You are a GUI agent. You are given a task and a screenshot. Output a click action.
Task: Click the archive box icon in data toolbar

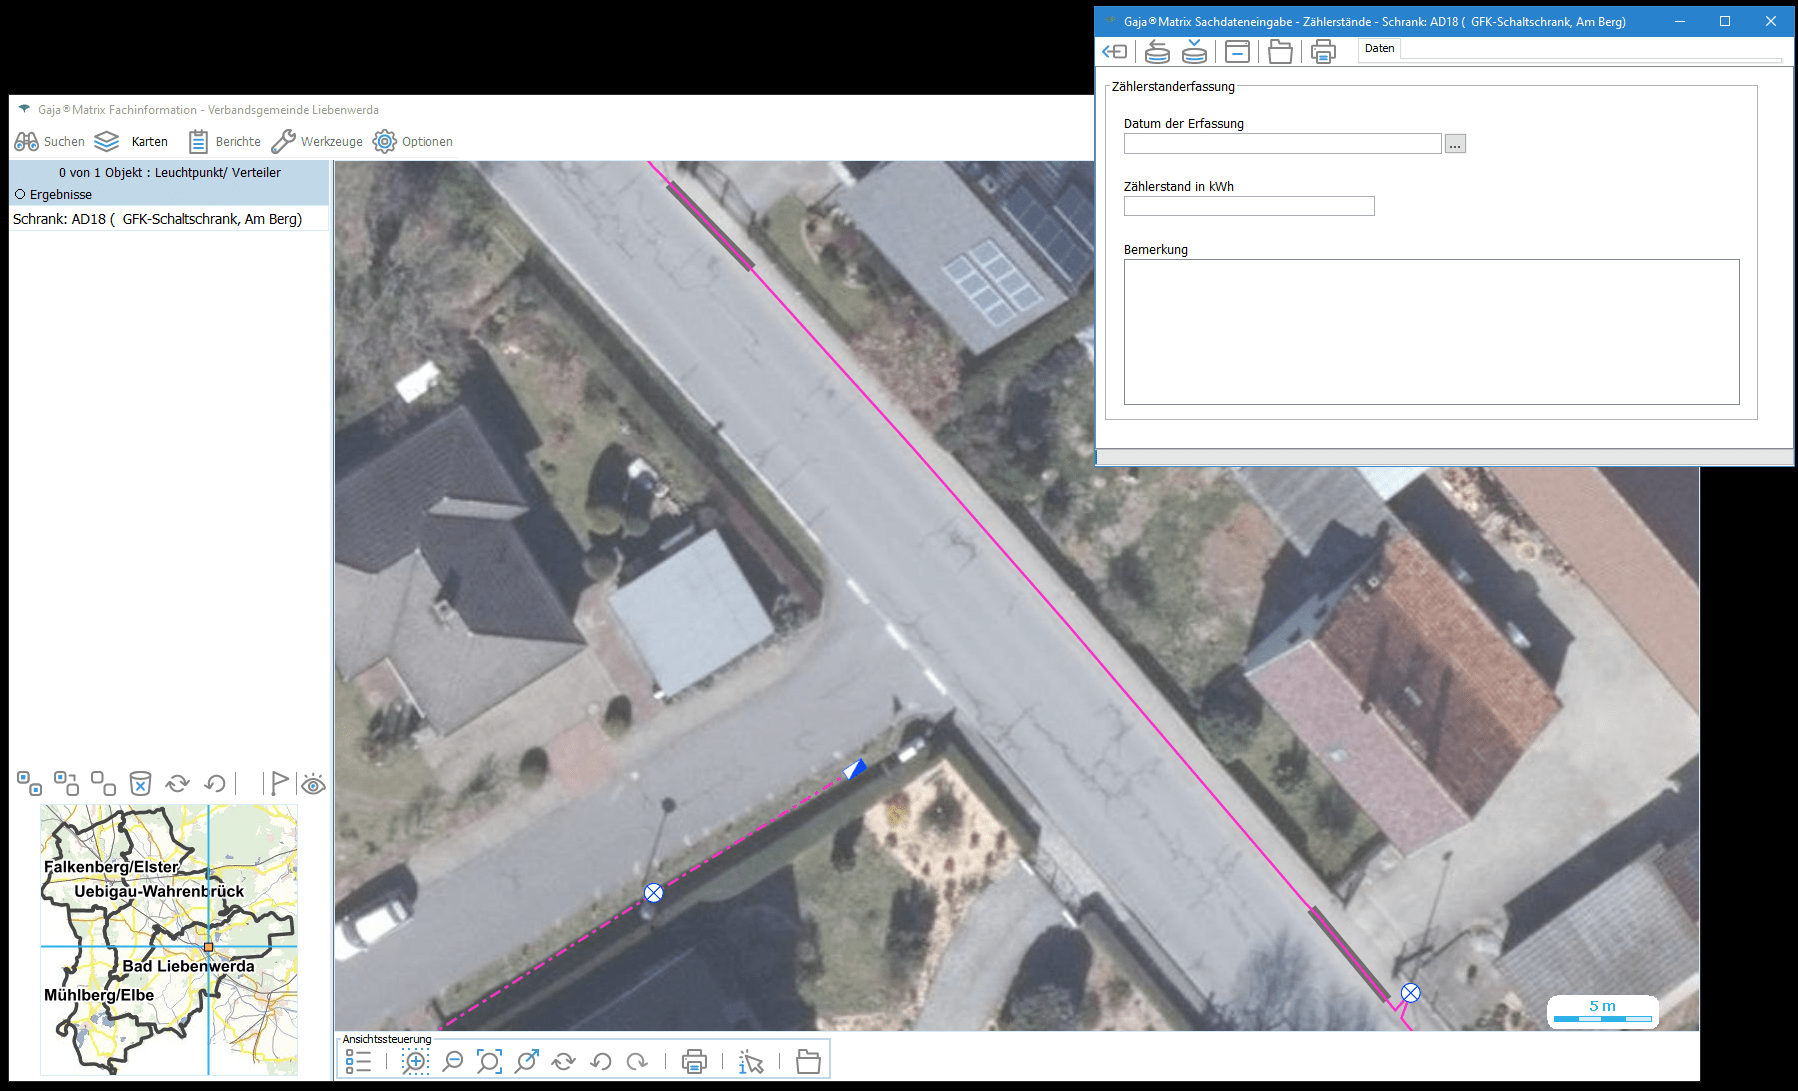[x=1237, y=52]
